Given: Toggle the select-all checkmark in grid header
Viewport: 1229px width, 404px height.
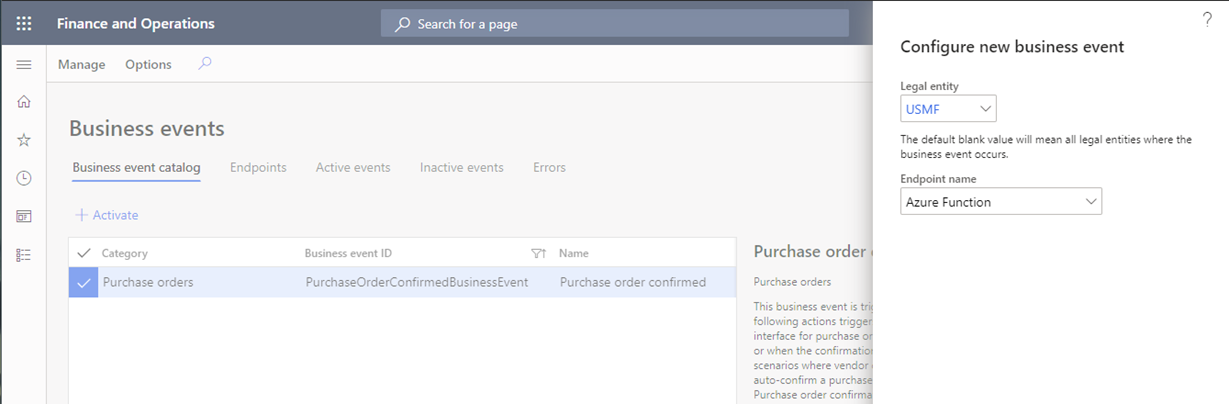Looking at the screenshot, I should [83, 253].
